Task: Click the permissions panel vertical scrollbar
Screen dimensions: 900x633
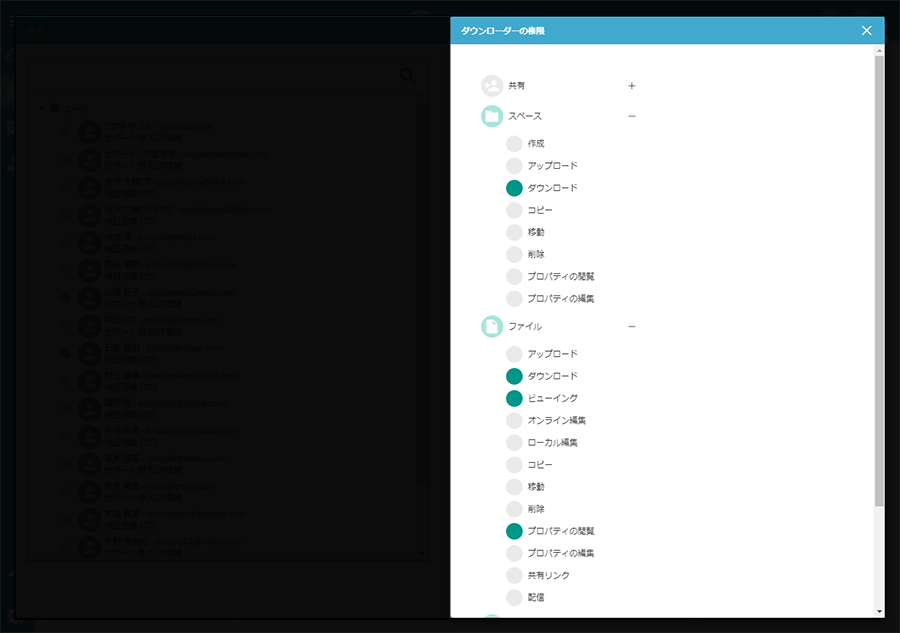Action: coord(879,281)
